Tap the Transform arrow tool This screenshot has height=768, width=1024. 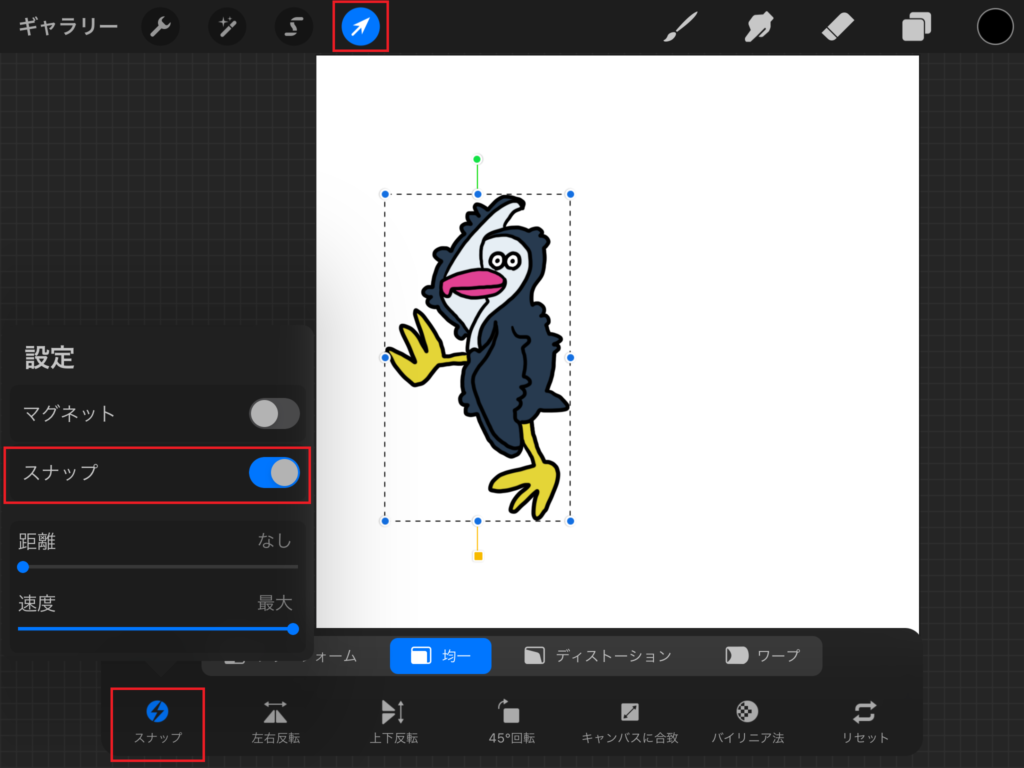tap(360, 27)
